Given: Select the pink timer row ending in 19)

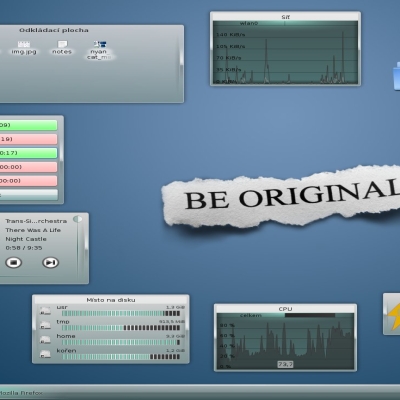Looking at the screenshot, I should pyautogui.click(x=28, y=139).
